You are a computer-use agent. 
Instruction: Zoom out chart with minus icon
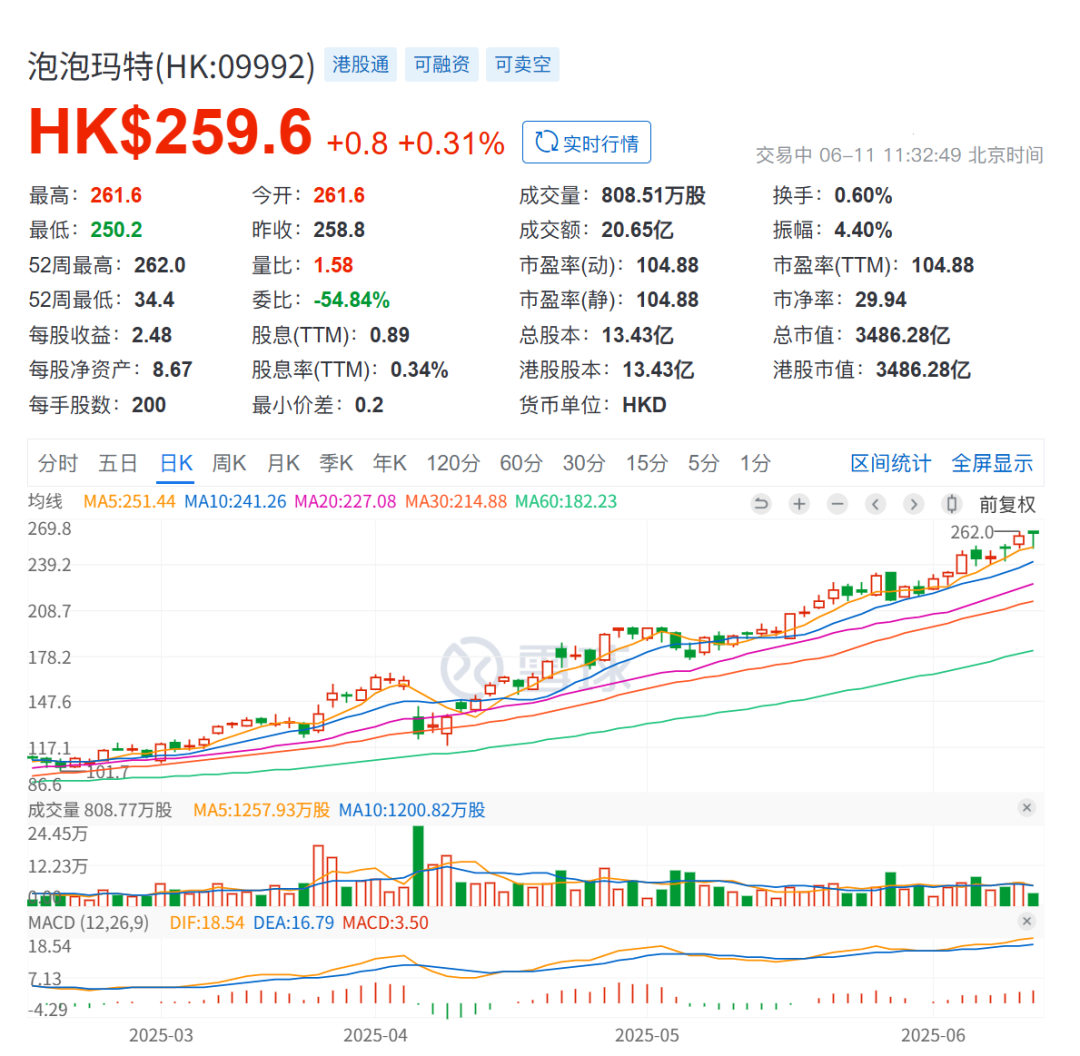click(838, 504)
